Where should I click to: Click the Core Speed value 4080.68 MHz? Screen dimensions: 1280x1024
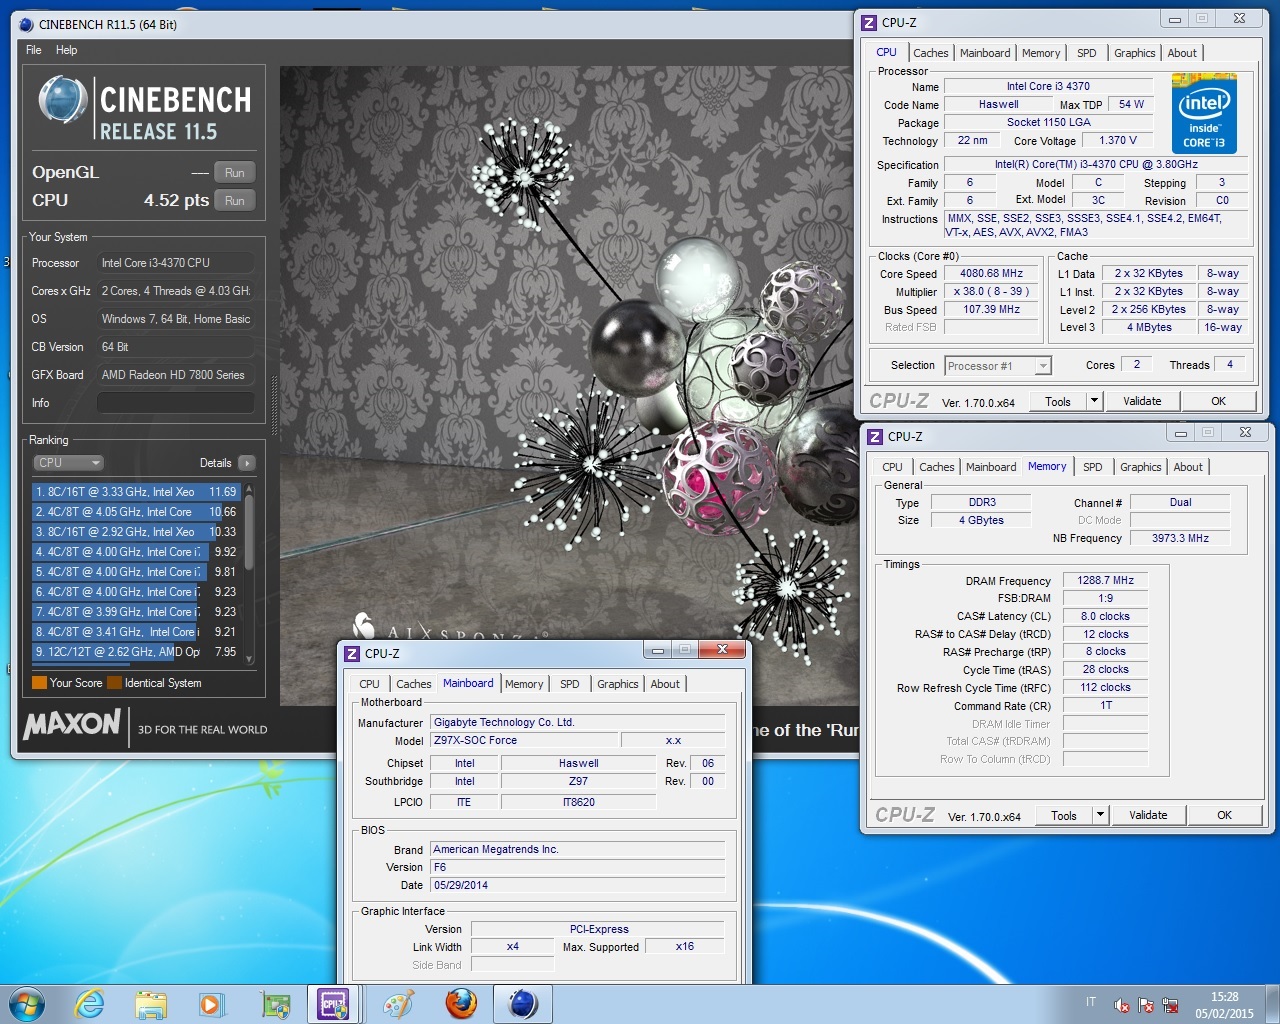click(x=991, y=273)
